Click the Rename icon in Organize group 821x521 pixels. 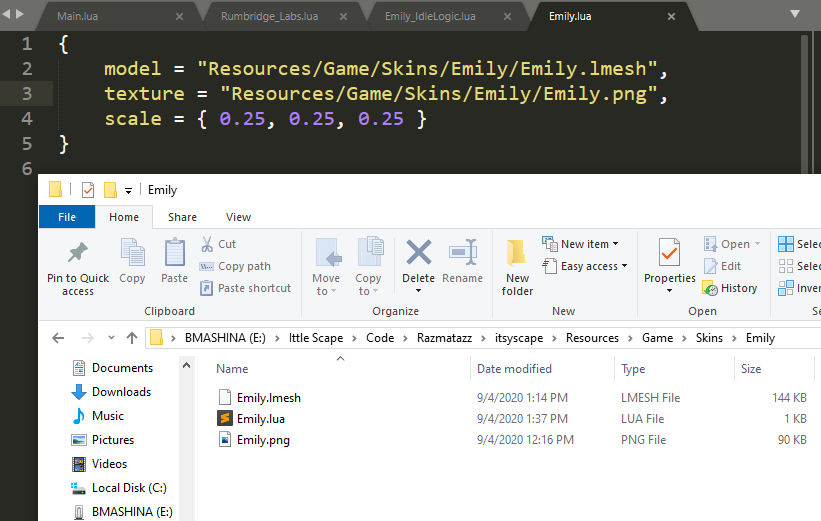click(462, 252)
